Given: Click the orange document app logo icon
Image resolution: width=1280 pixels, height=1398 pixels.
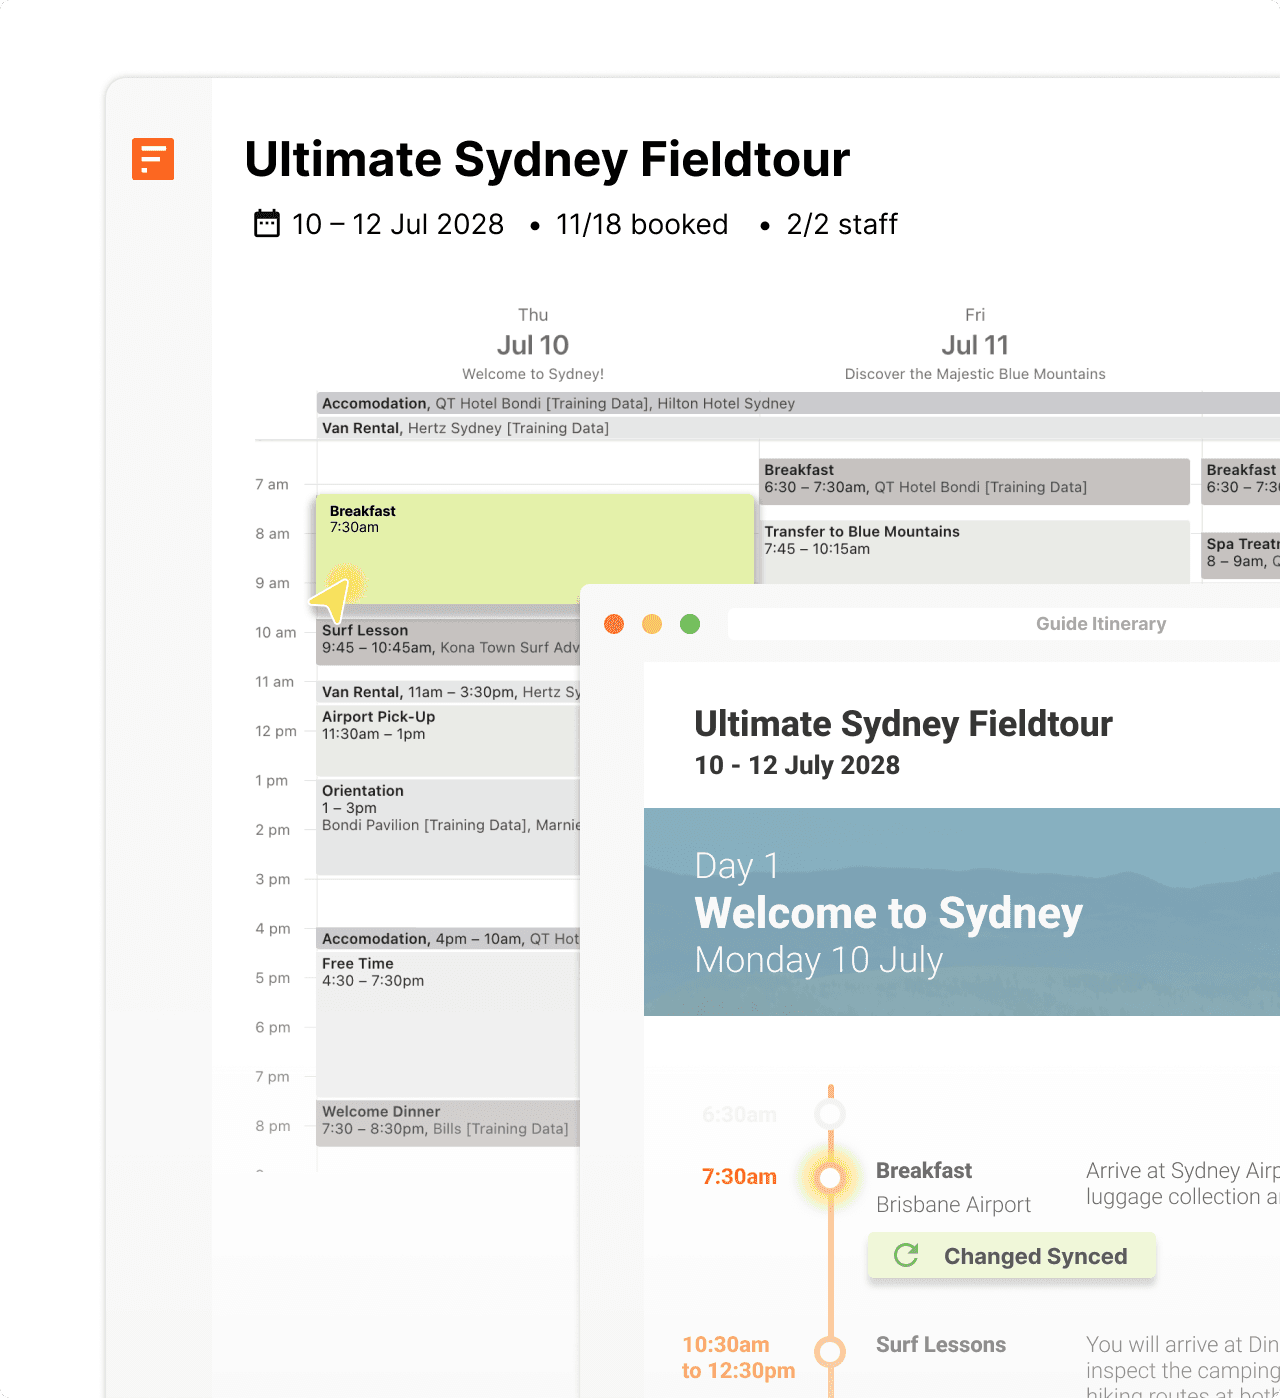Looking at the screenshot, I should 154,159.
